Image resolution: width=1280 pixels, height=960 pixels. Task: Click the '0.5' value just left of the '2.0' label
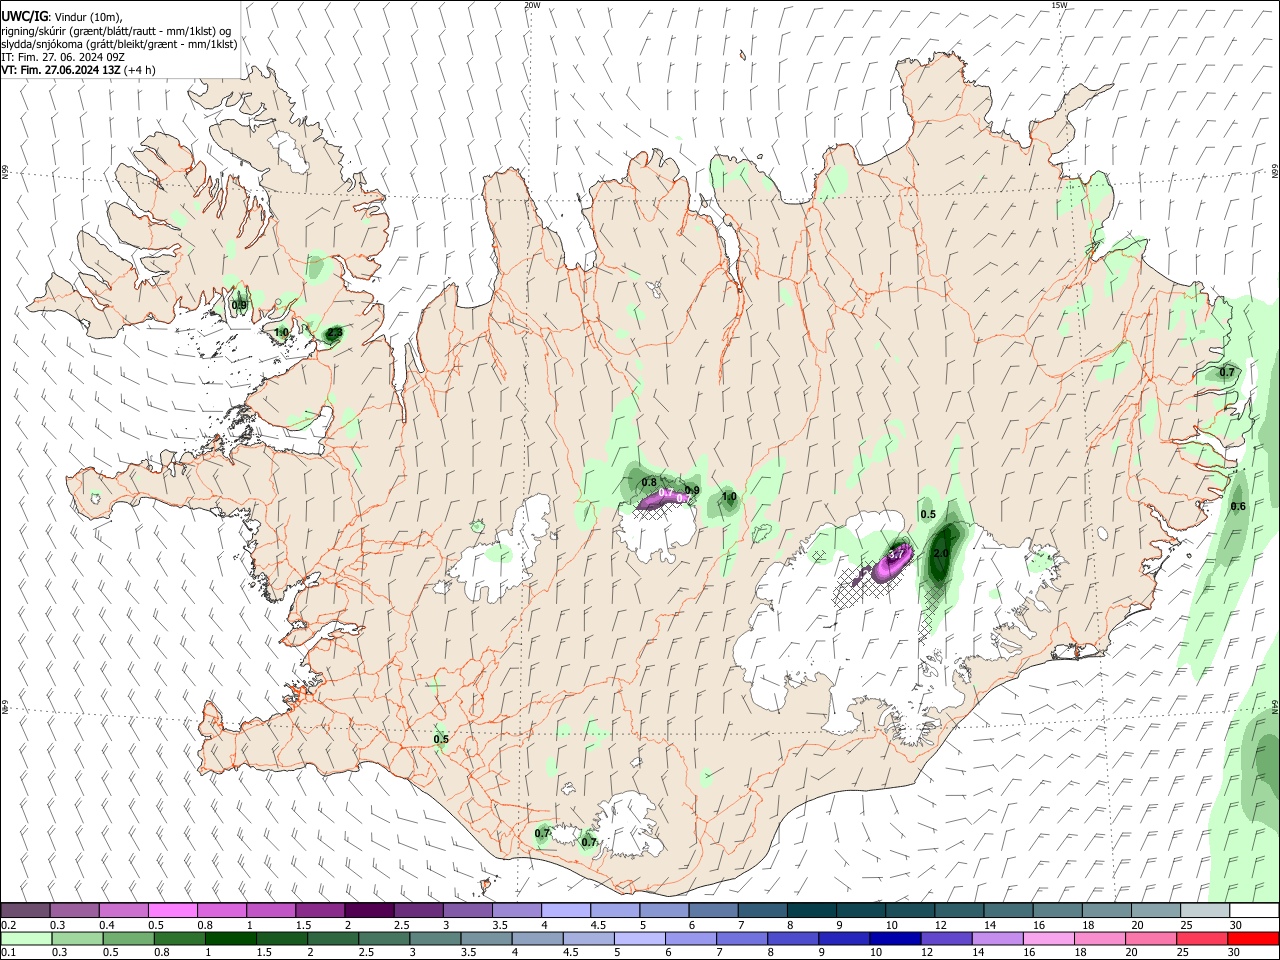click(928, 514)
